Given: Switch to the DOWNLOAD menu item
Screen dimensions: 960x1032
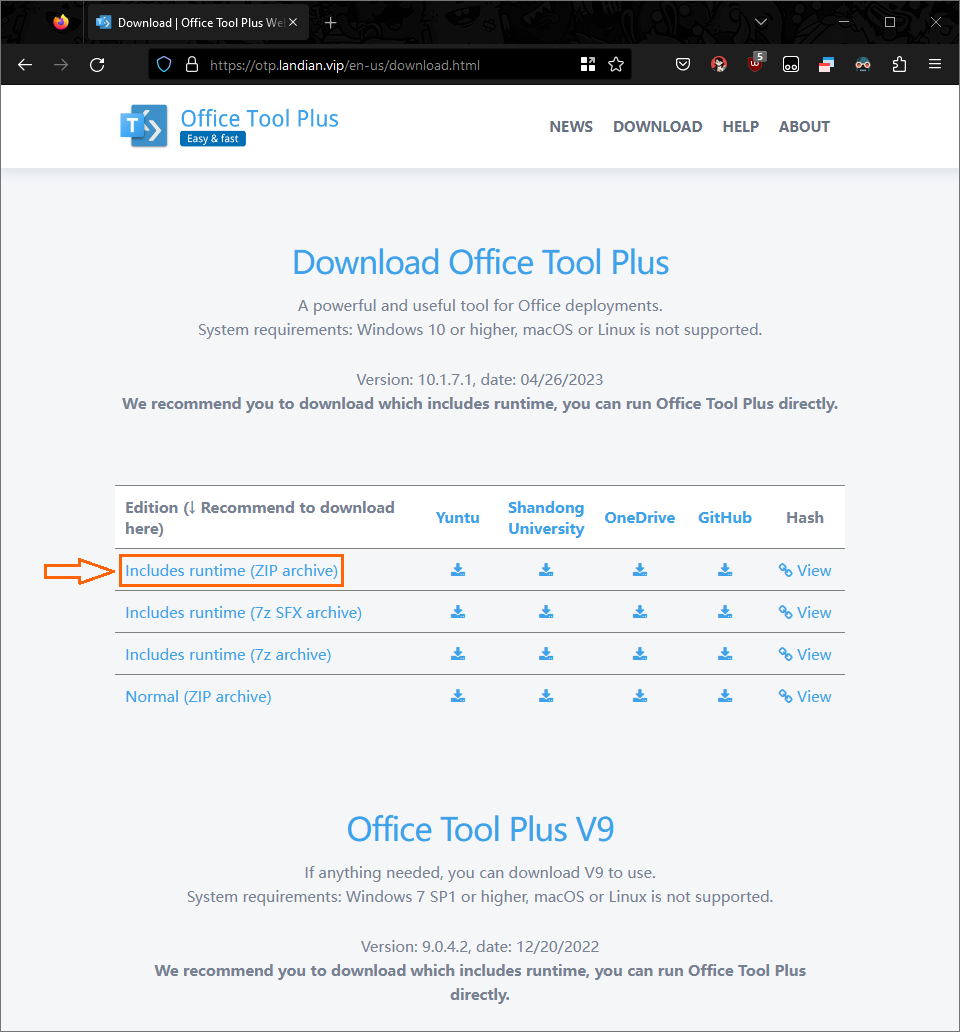Looking at the screenshot, I should coord(657,126).
